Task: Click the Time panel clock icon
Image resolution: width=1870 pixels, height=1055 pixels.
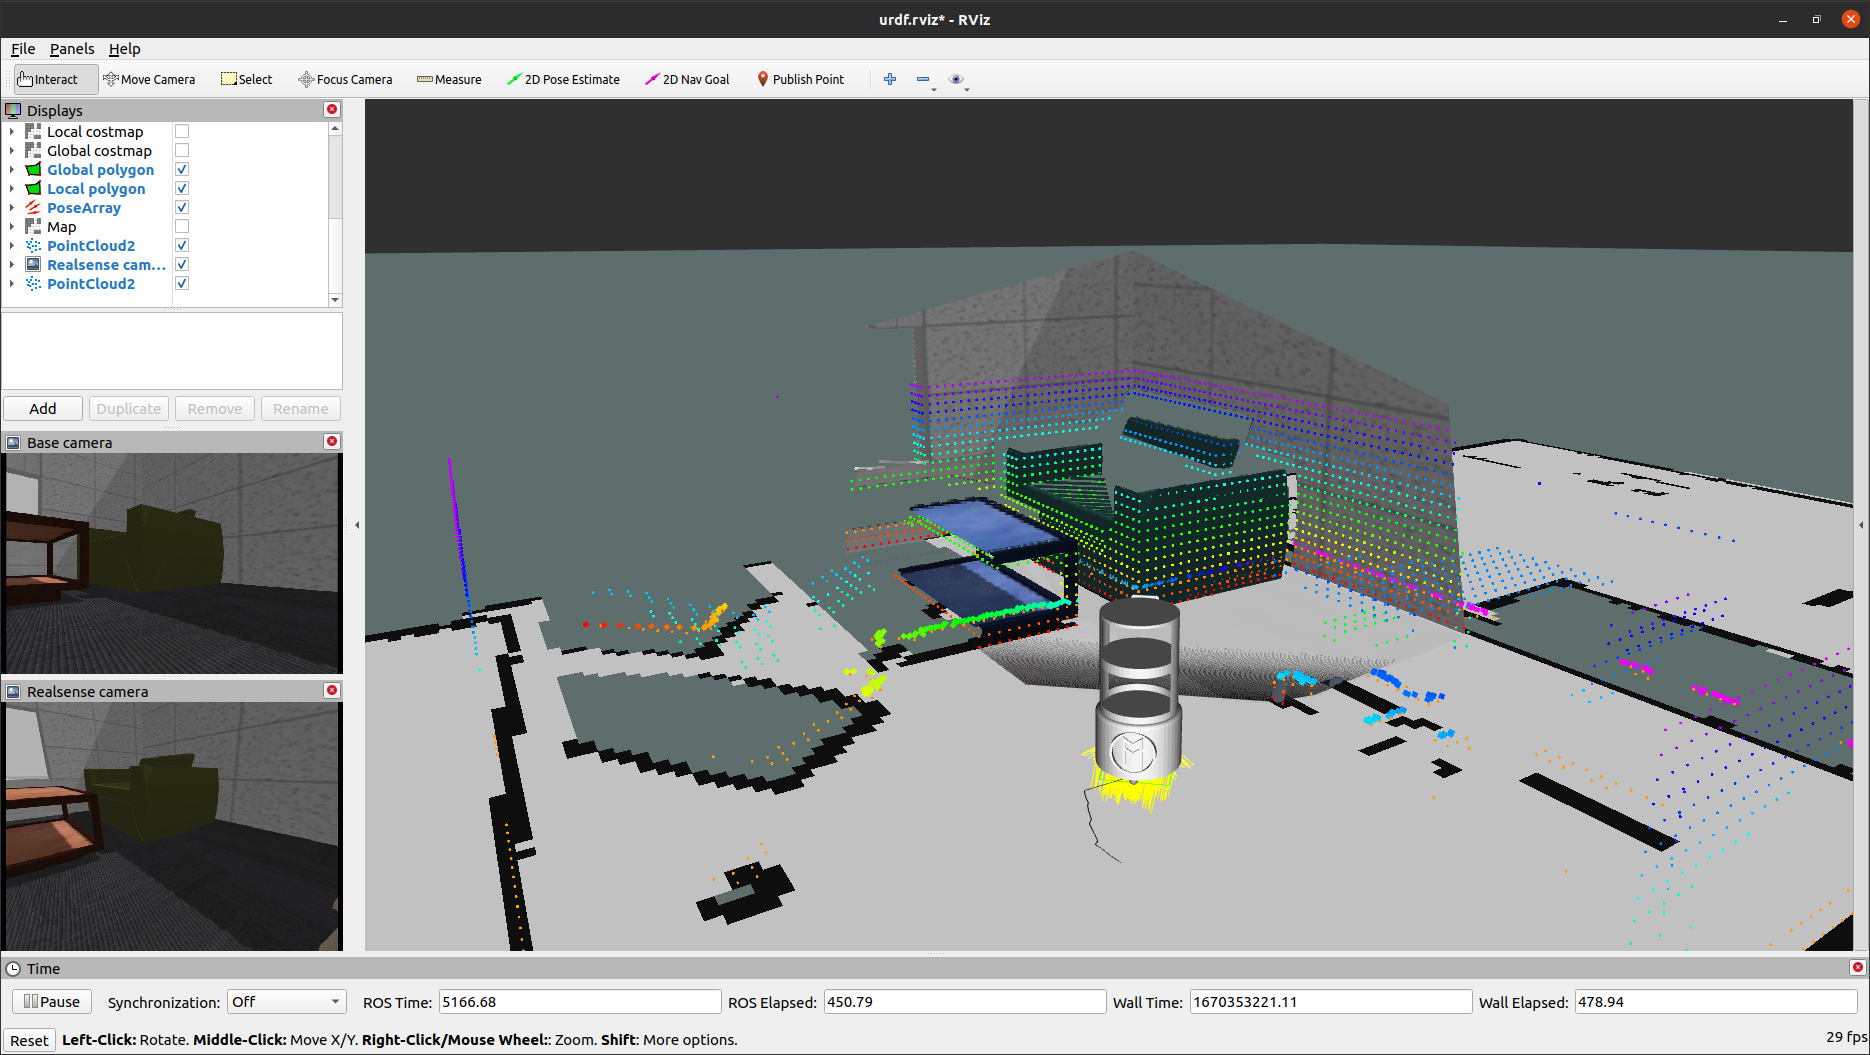Action: pos(13,968)
